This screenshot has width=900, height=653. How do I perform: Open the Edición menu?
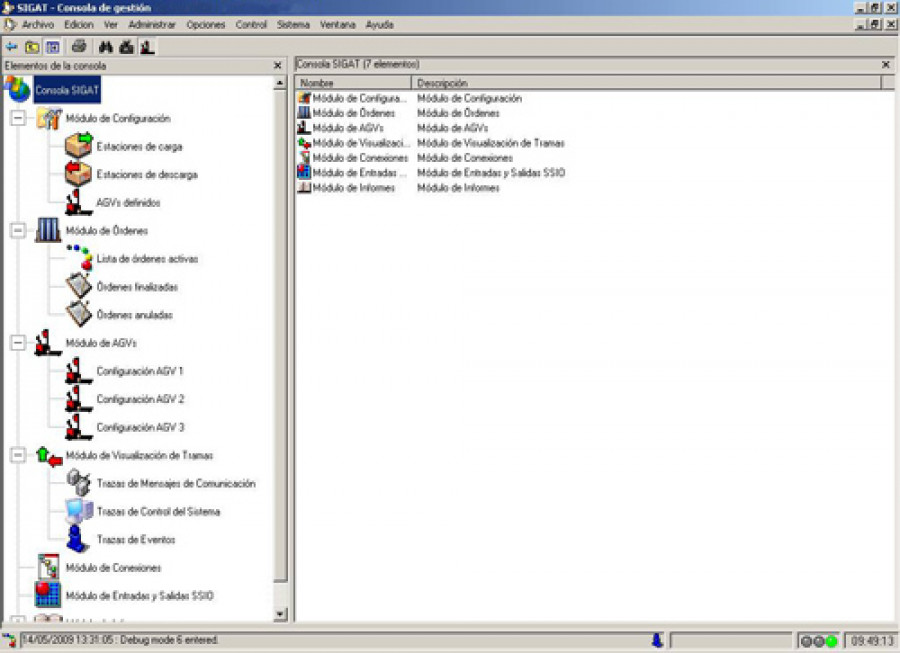click(79, 25)
